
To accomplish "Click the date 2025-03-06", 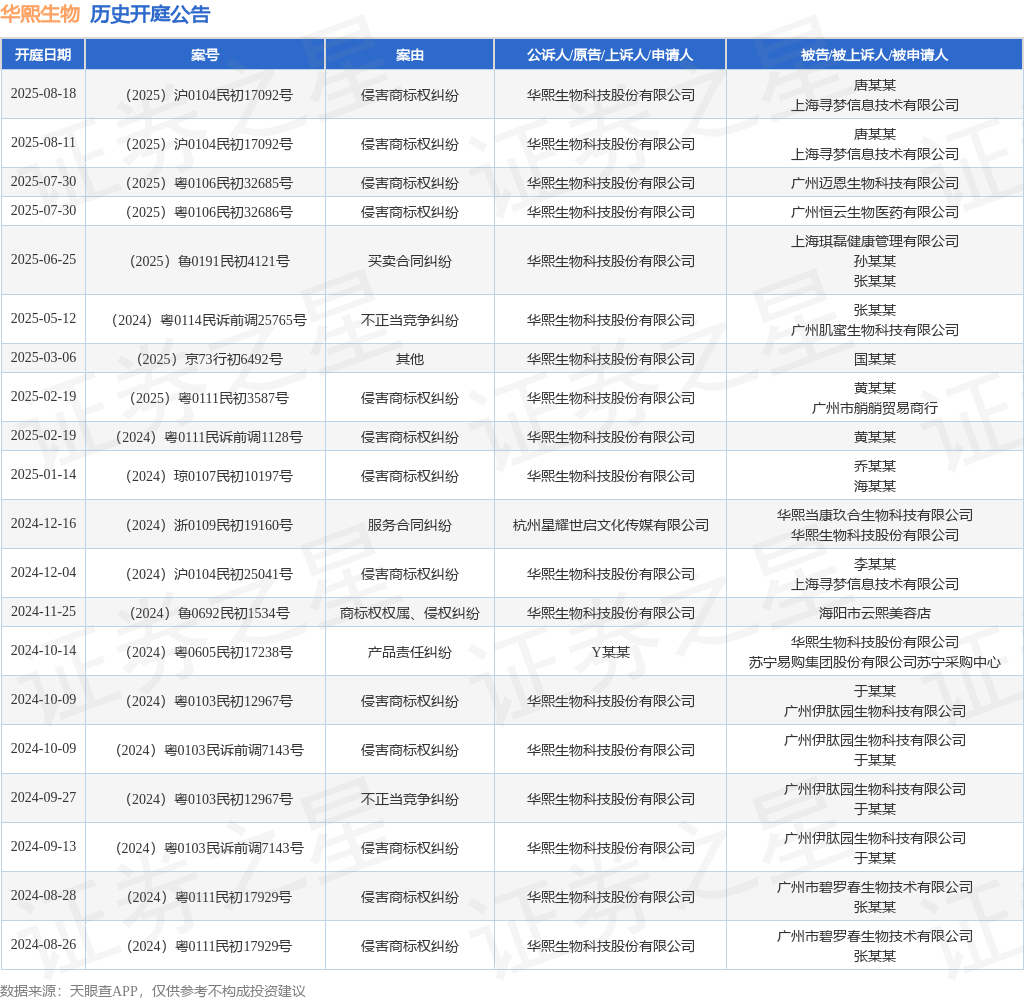I will 43,357.
